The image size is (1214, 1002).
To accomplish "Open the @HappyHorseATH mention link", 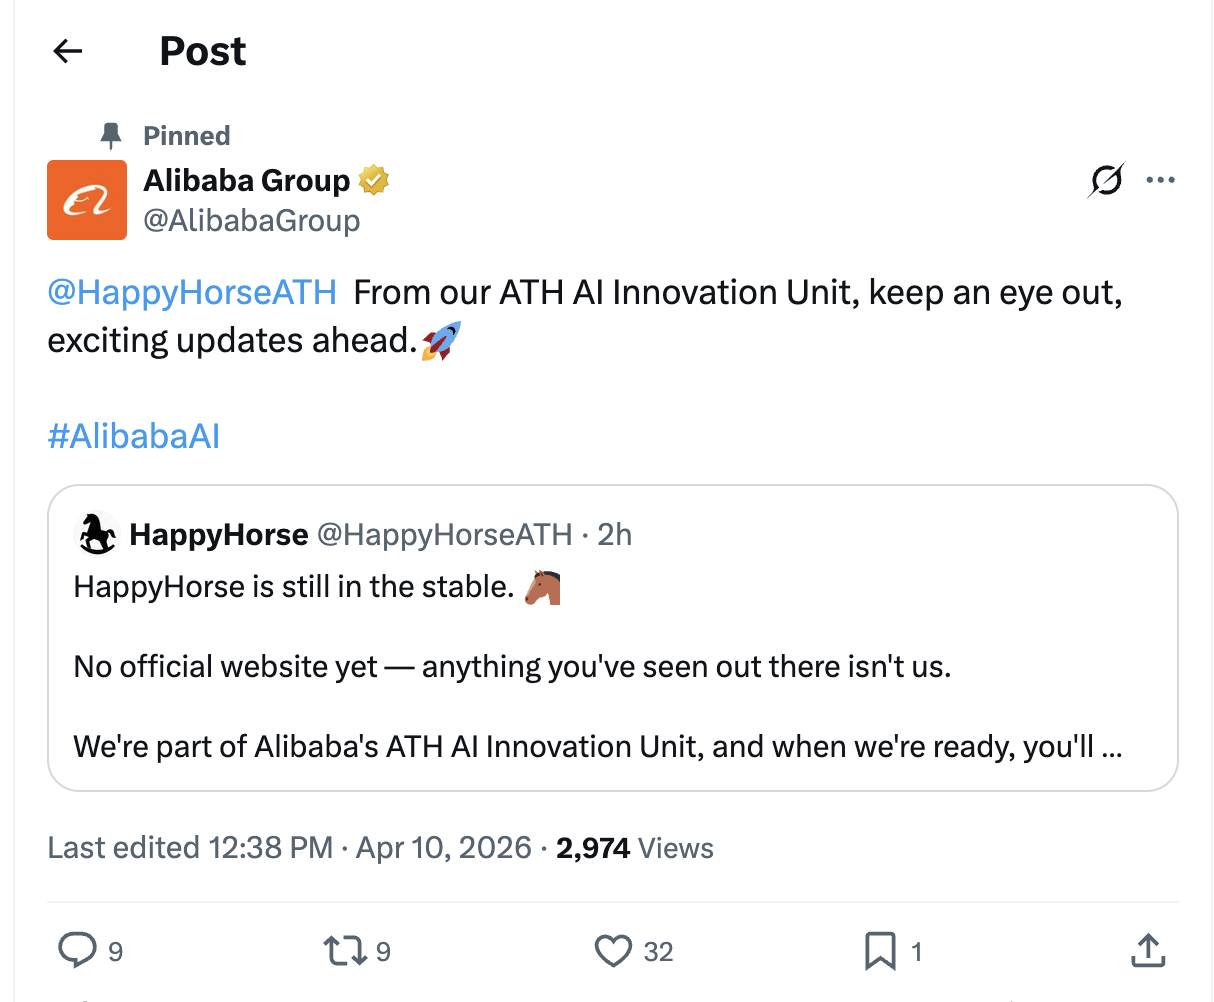I will tap(192, 292).
